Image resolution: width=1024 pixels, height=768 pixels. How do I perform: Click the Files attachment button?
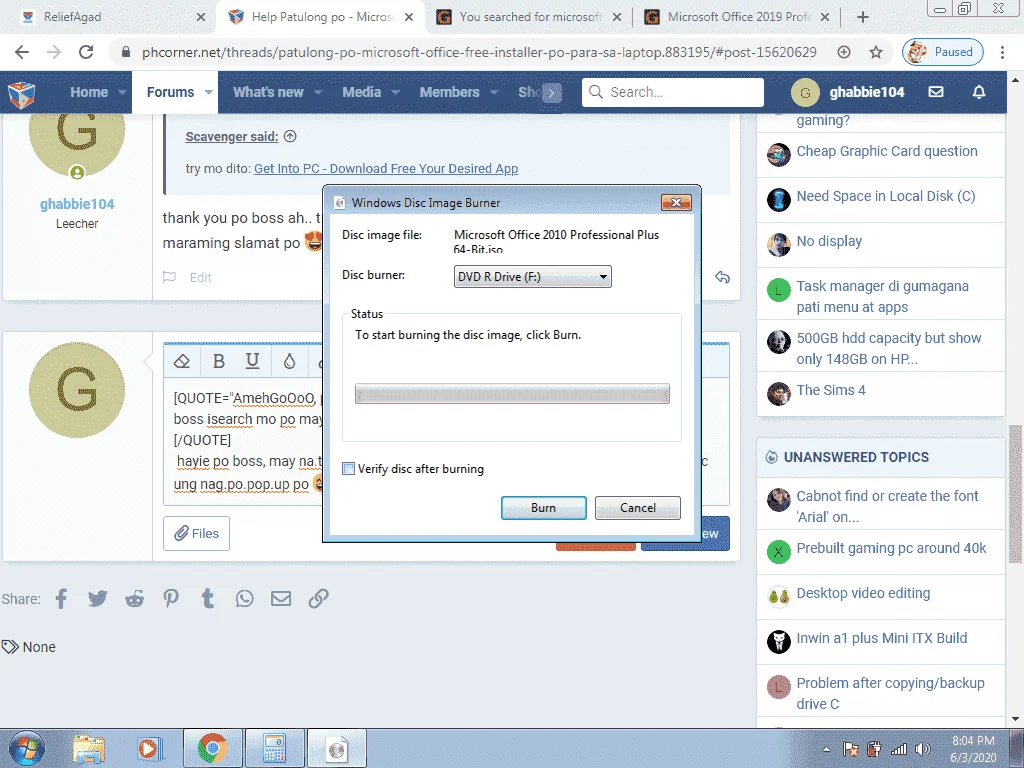coord(197,534)
